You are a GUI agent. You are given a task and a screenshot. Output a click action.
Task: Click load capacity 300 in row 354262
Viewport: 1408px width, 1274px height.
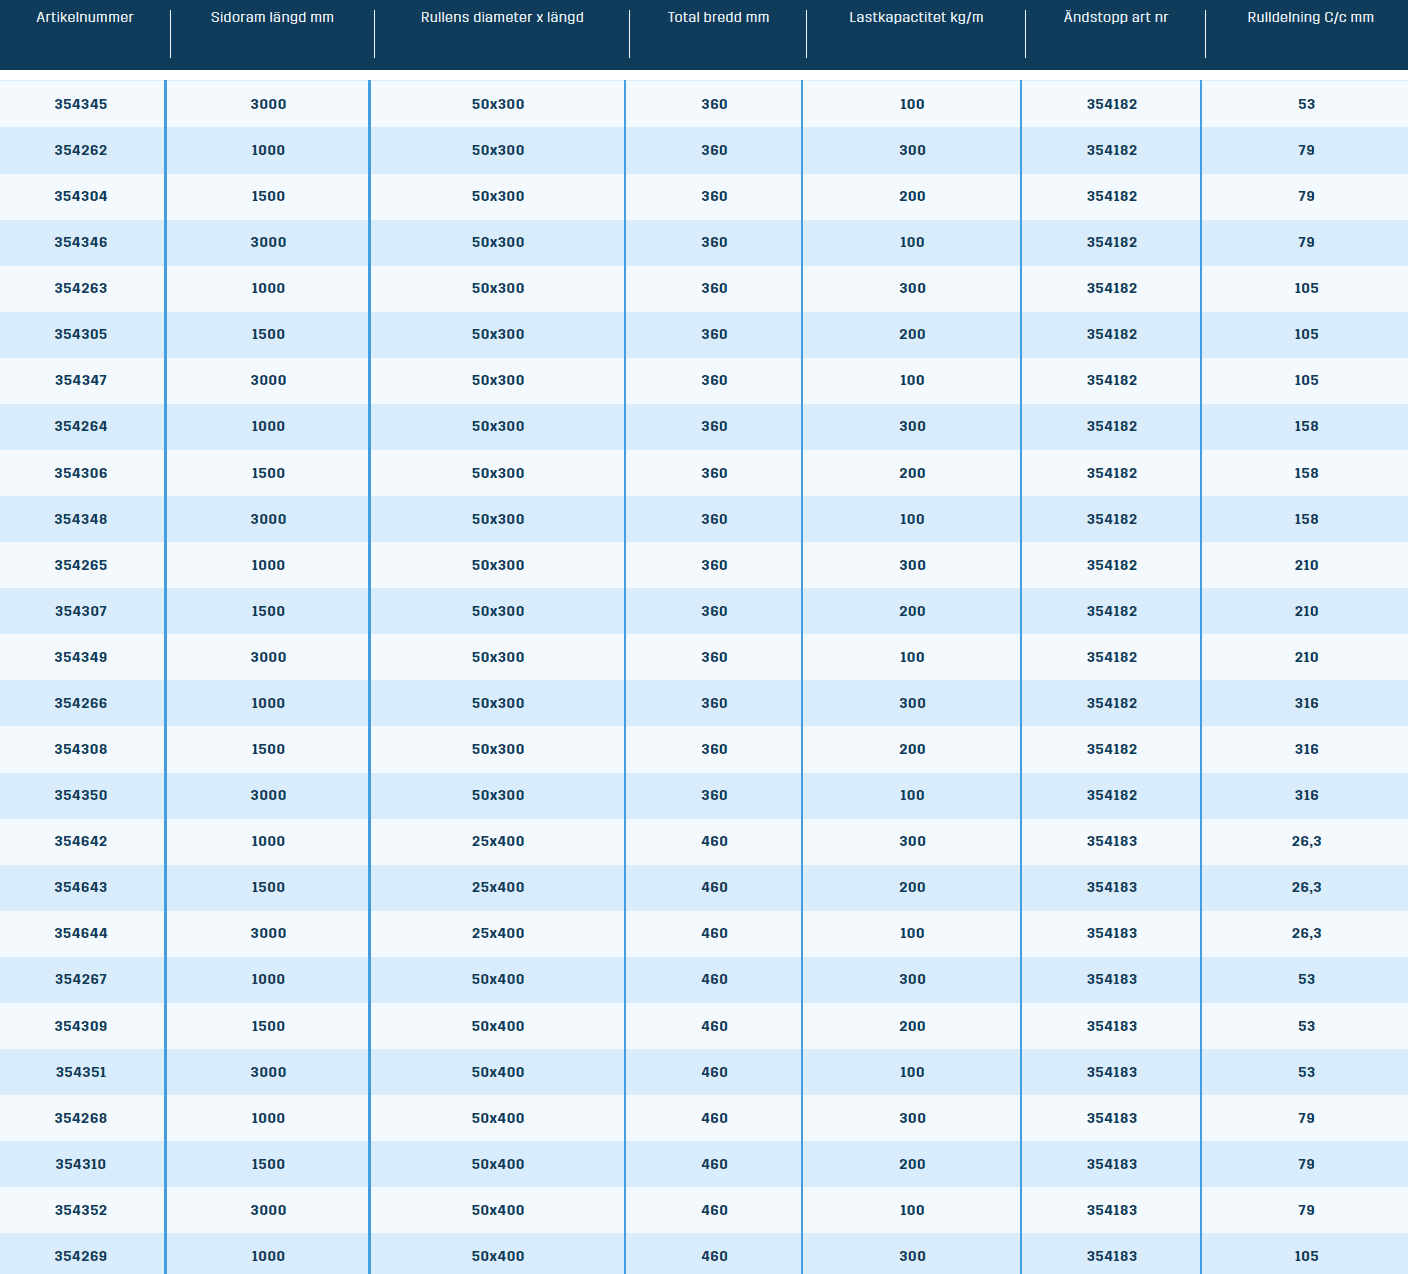[912, 150]
